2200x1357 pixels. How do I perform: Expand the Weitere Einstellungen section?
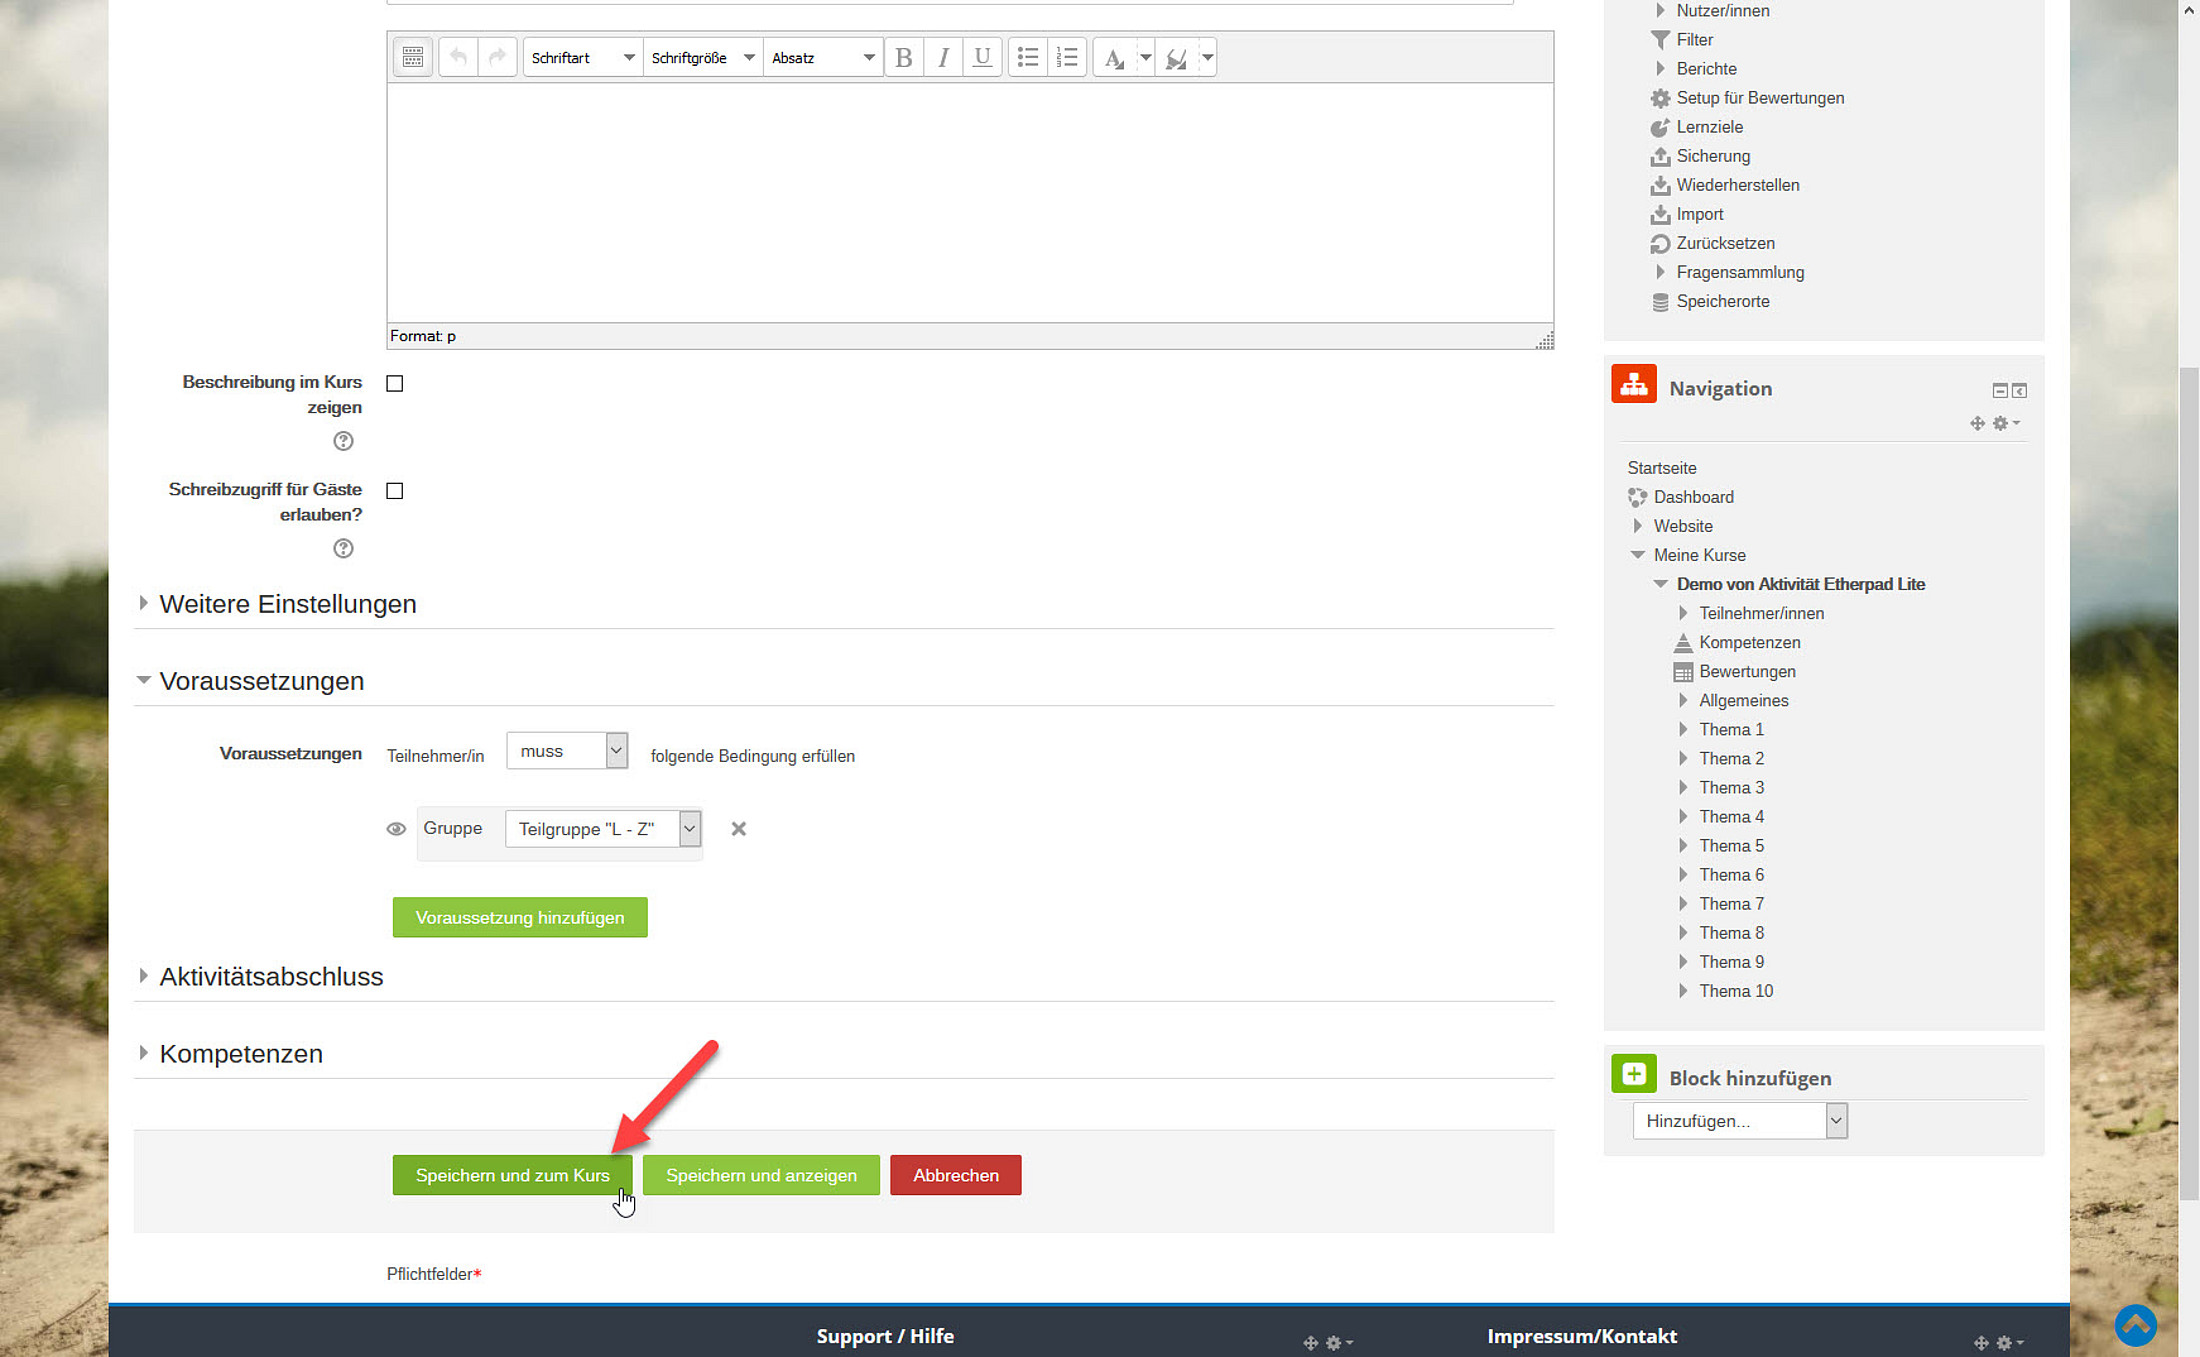[x=287, y=604]
